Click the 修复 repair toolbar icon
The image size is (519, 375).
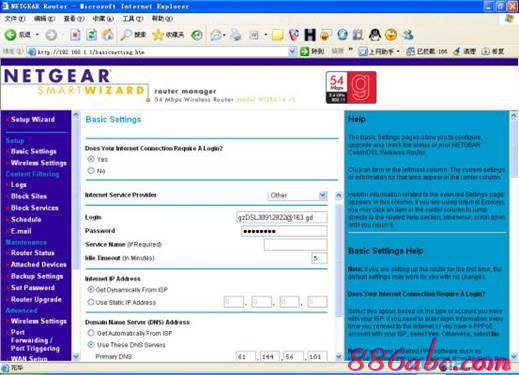coord(485,52)
